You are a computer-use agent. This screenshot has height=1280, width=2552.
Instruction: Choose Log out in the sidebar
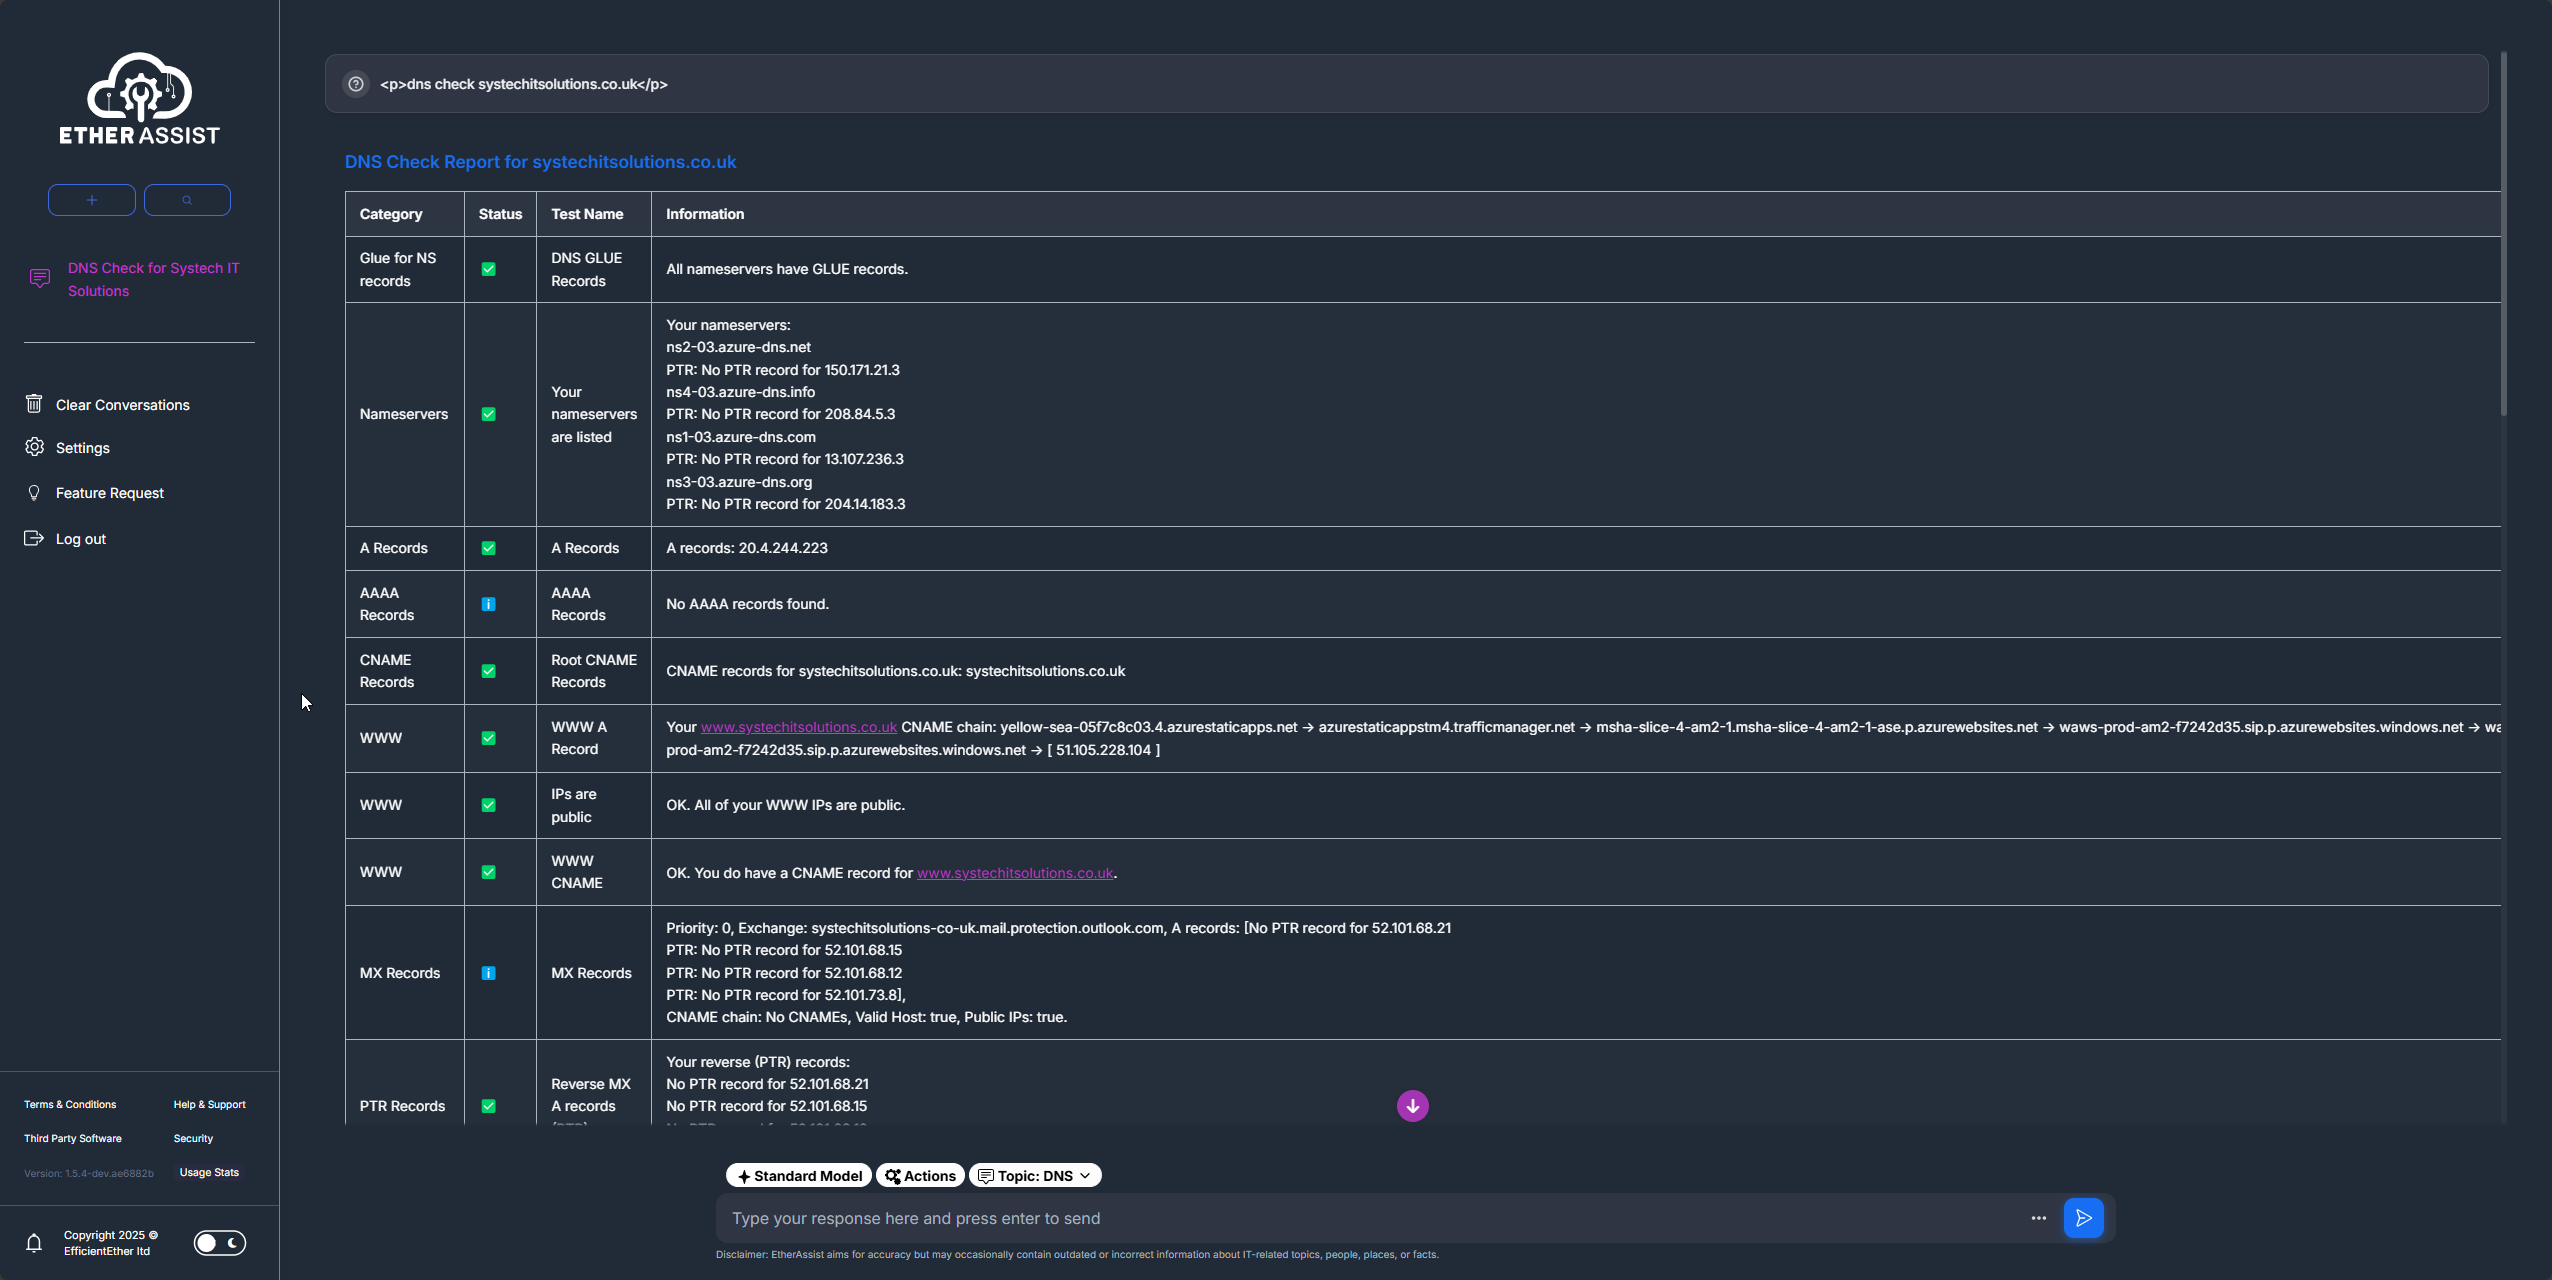click(x=81, y=539)
